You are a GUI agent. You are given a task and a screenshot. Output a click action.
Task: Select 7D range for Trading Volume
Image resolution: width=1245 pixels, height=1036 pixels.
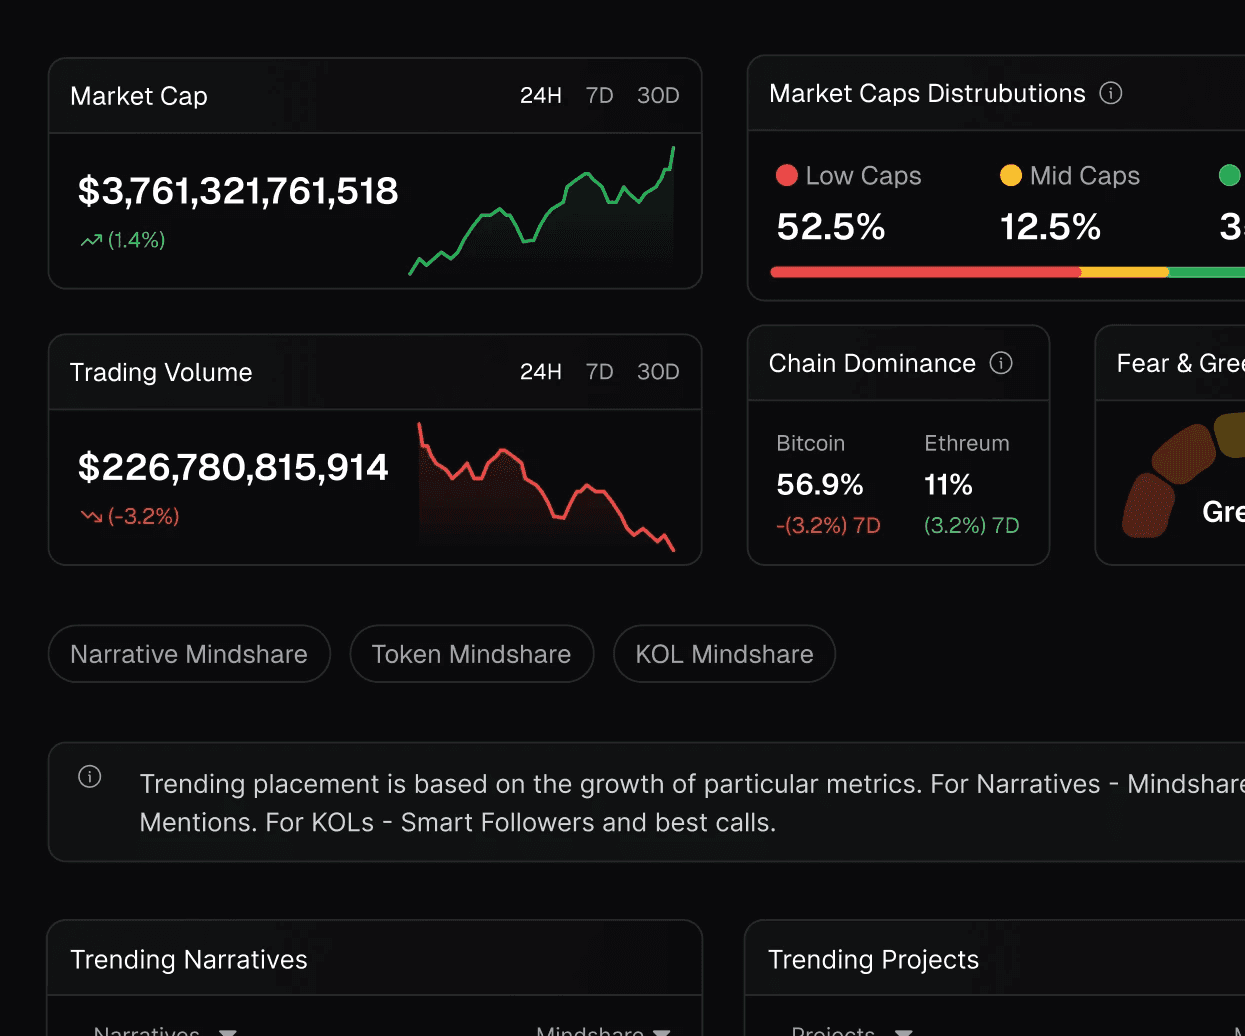[600, 371]
